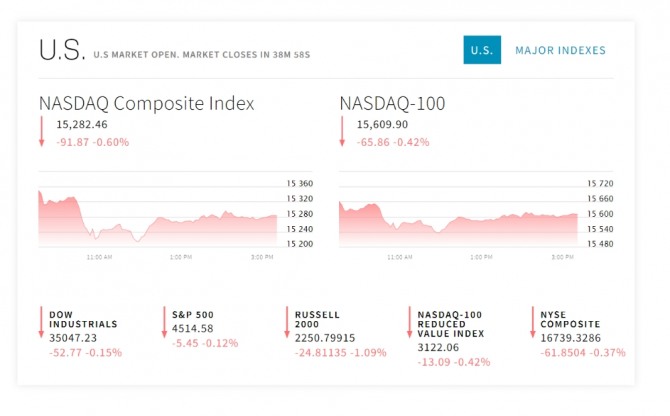The image size is (670, 416).
Task: Open the S&P 500 index link
Action: pyautogui.click(x=193, y=314)
